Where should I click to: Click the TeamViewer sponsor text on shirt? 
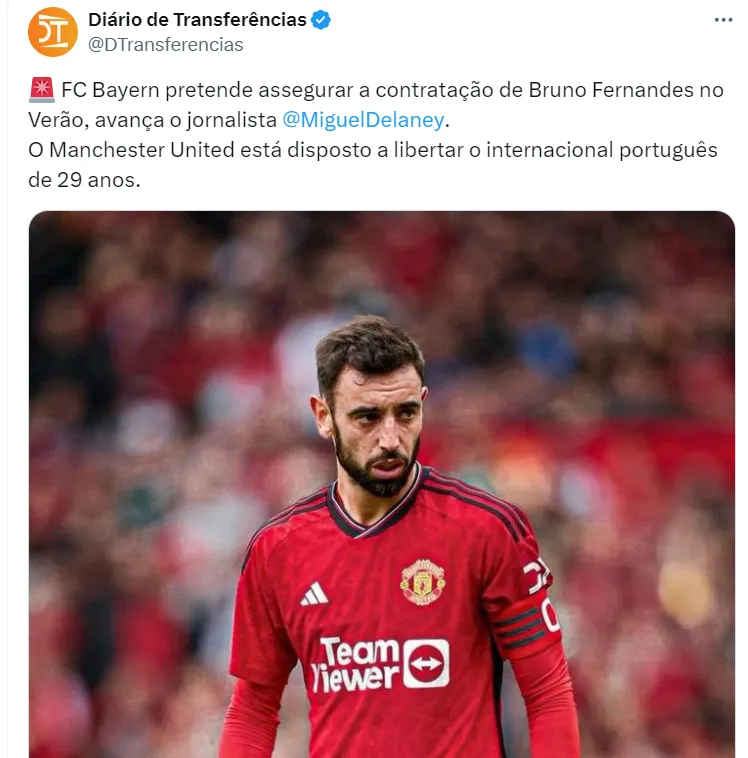(355, 664)
